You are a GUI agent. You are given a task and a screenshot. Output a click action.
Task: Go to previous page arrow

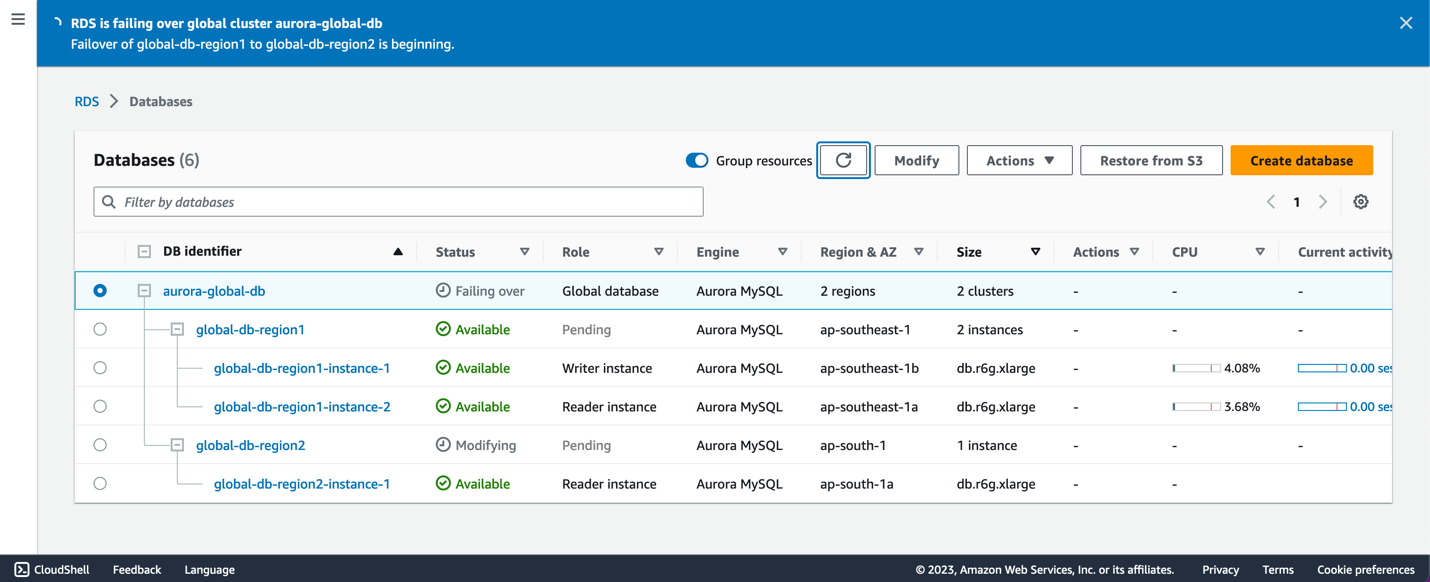[1271, 202]
